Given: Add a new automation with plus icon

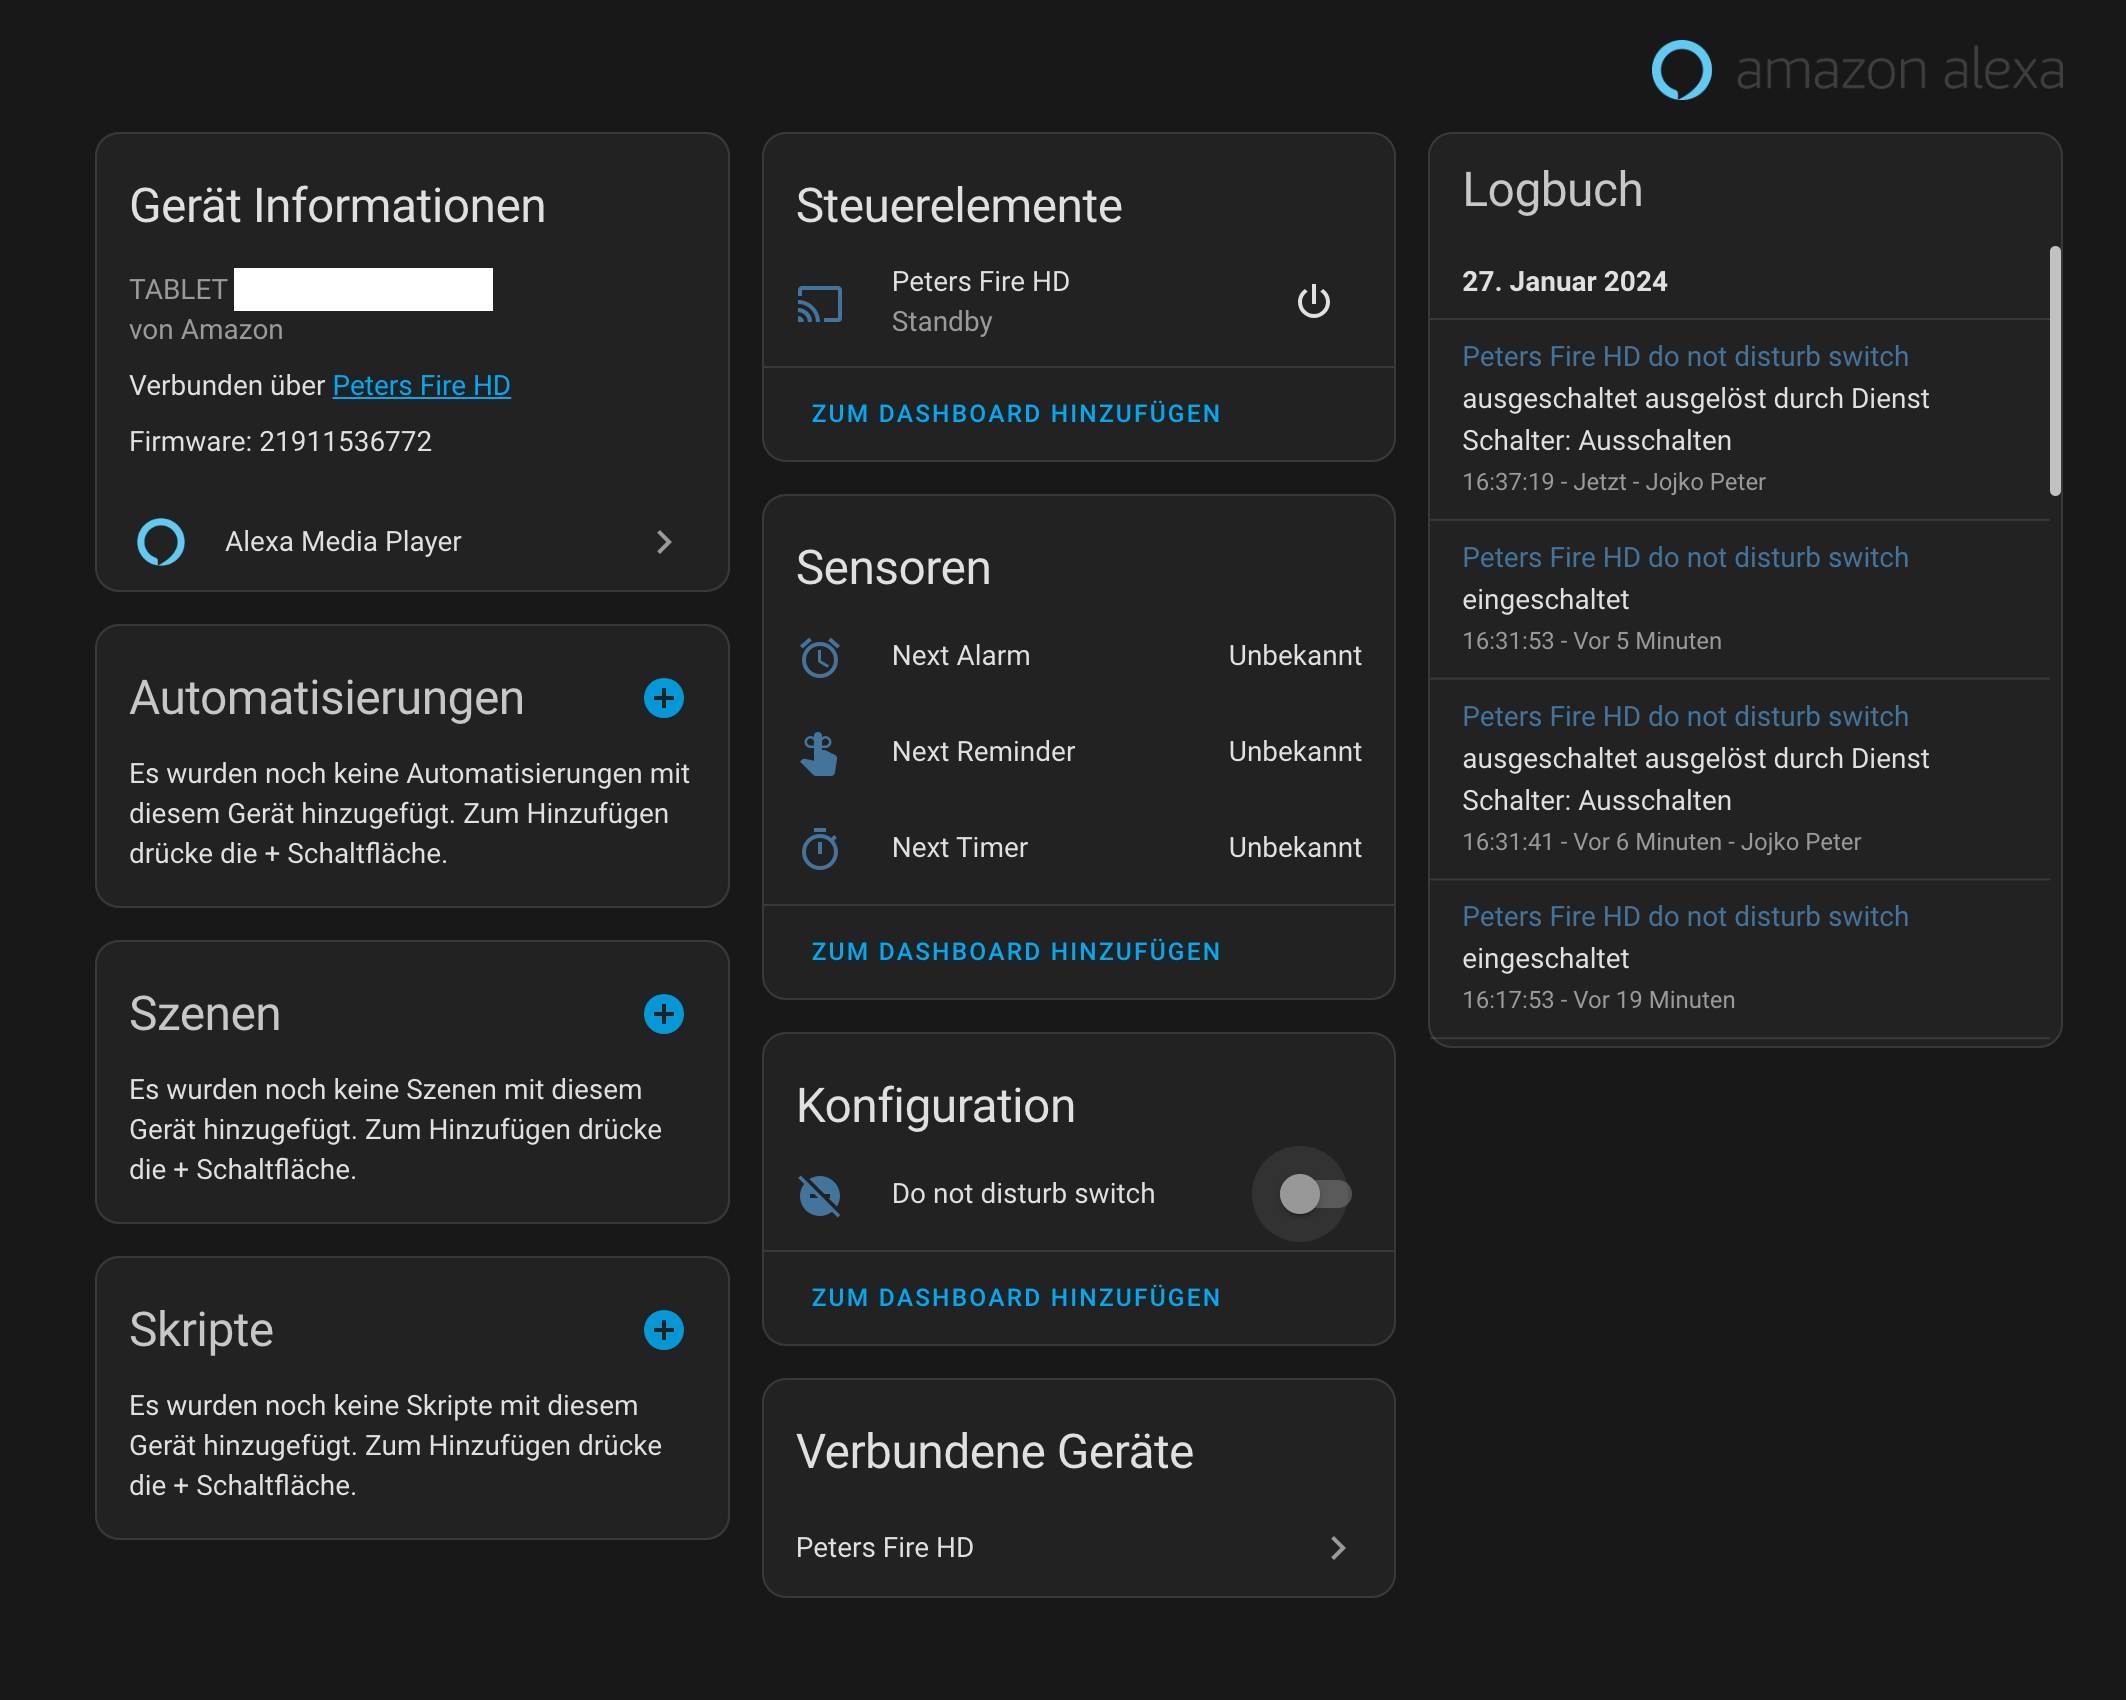Looking at the screenshot, I should click(x=664, y=698).
